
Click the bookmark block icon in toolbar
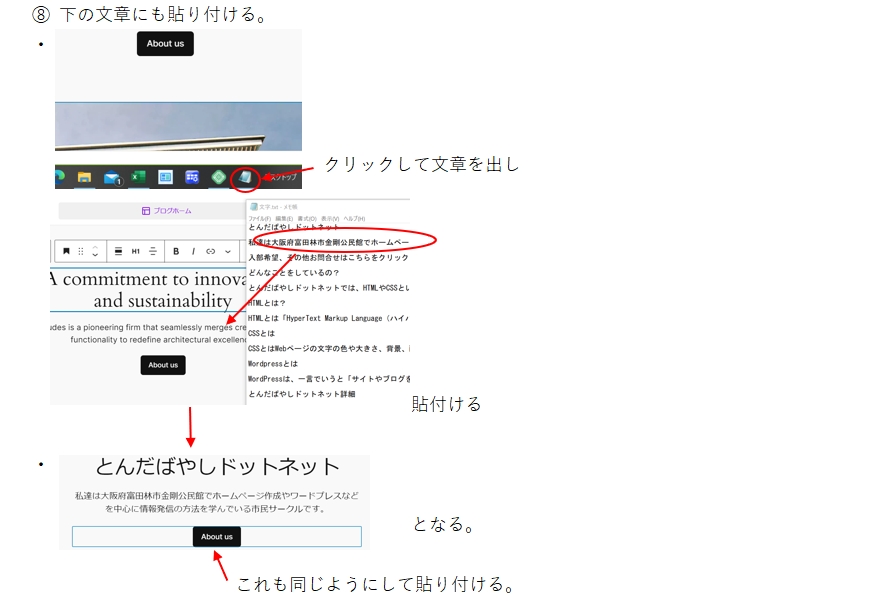pos(67,251)
